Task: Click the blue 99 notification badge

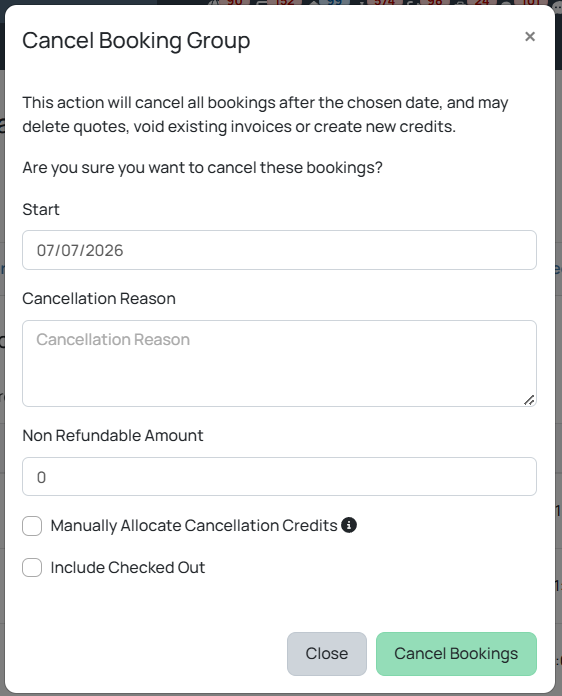Action: click(x=334, y=2)
